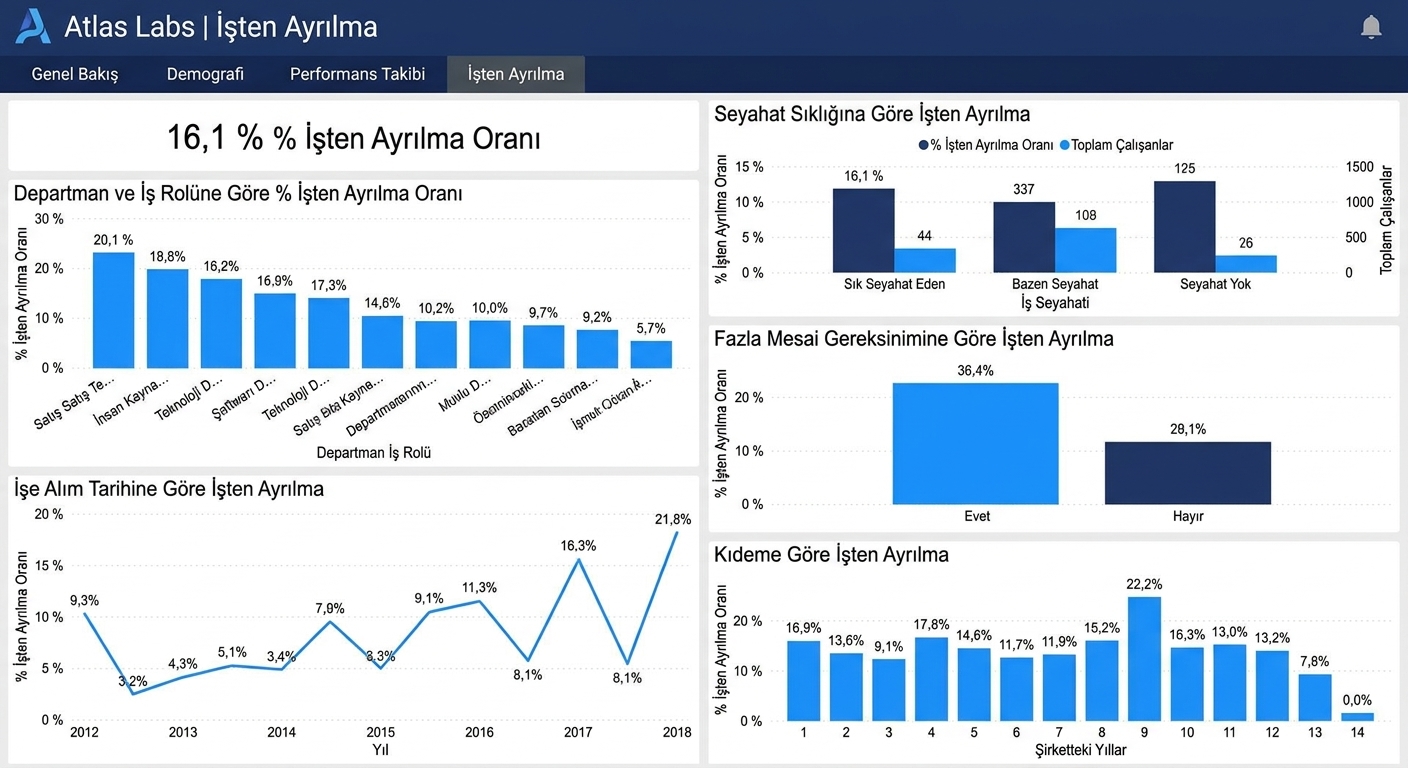Click the 'Atlas Labs | İşten Ayrılma' header title
1408x768 pixels.
tap(221, 27)
